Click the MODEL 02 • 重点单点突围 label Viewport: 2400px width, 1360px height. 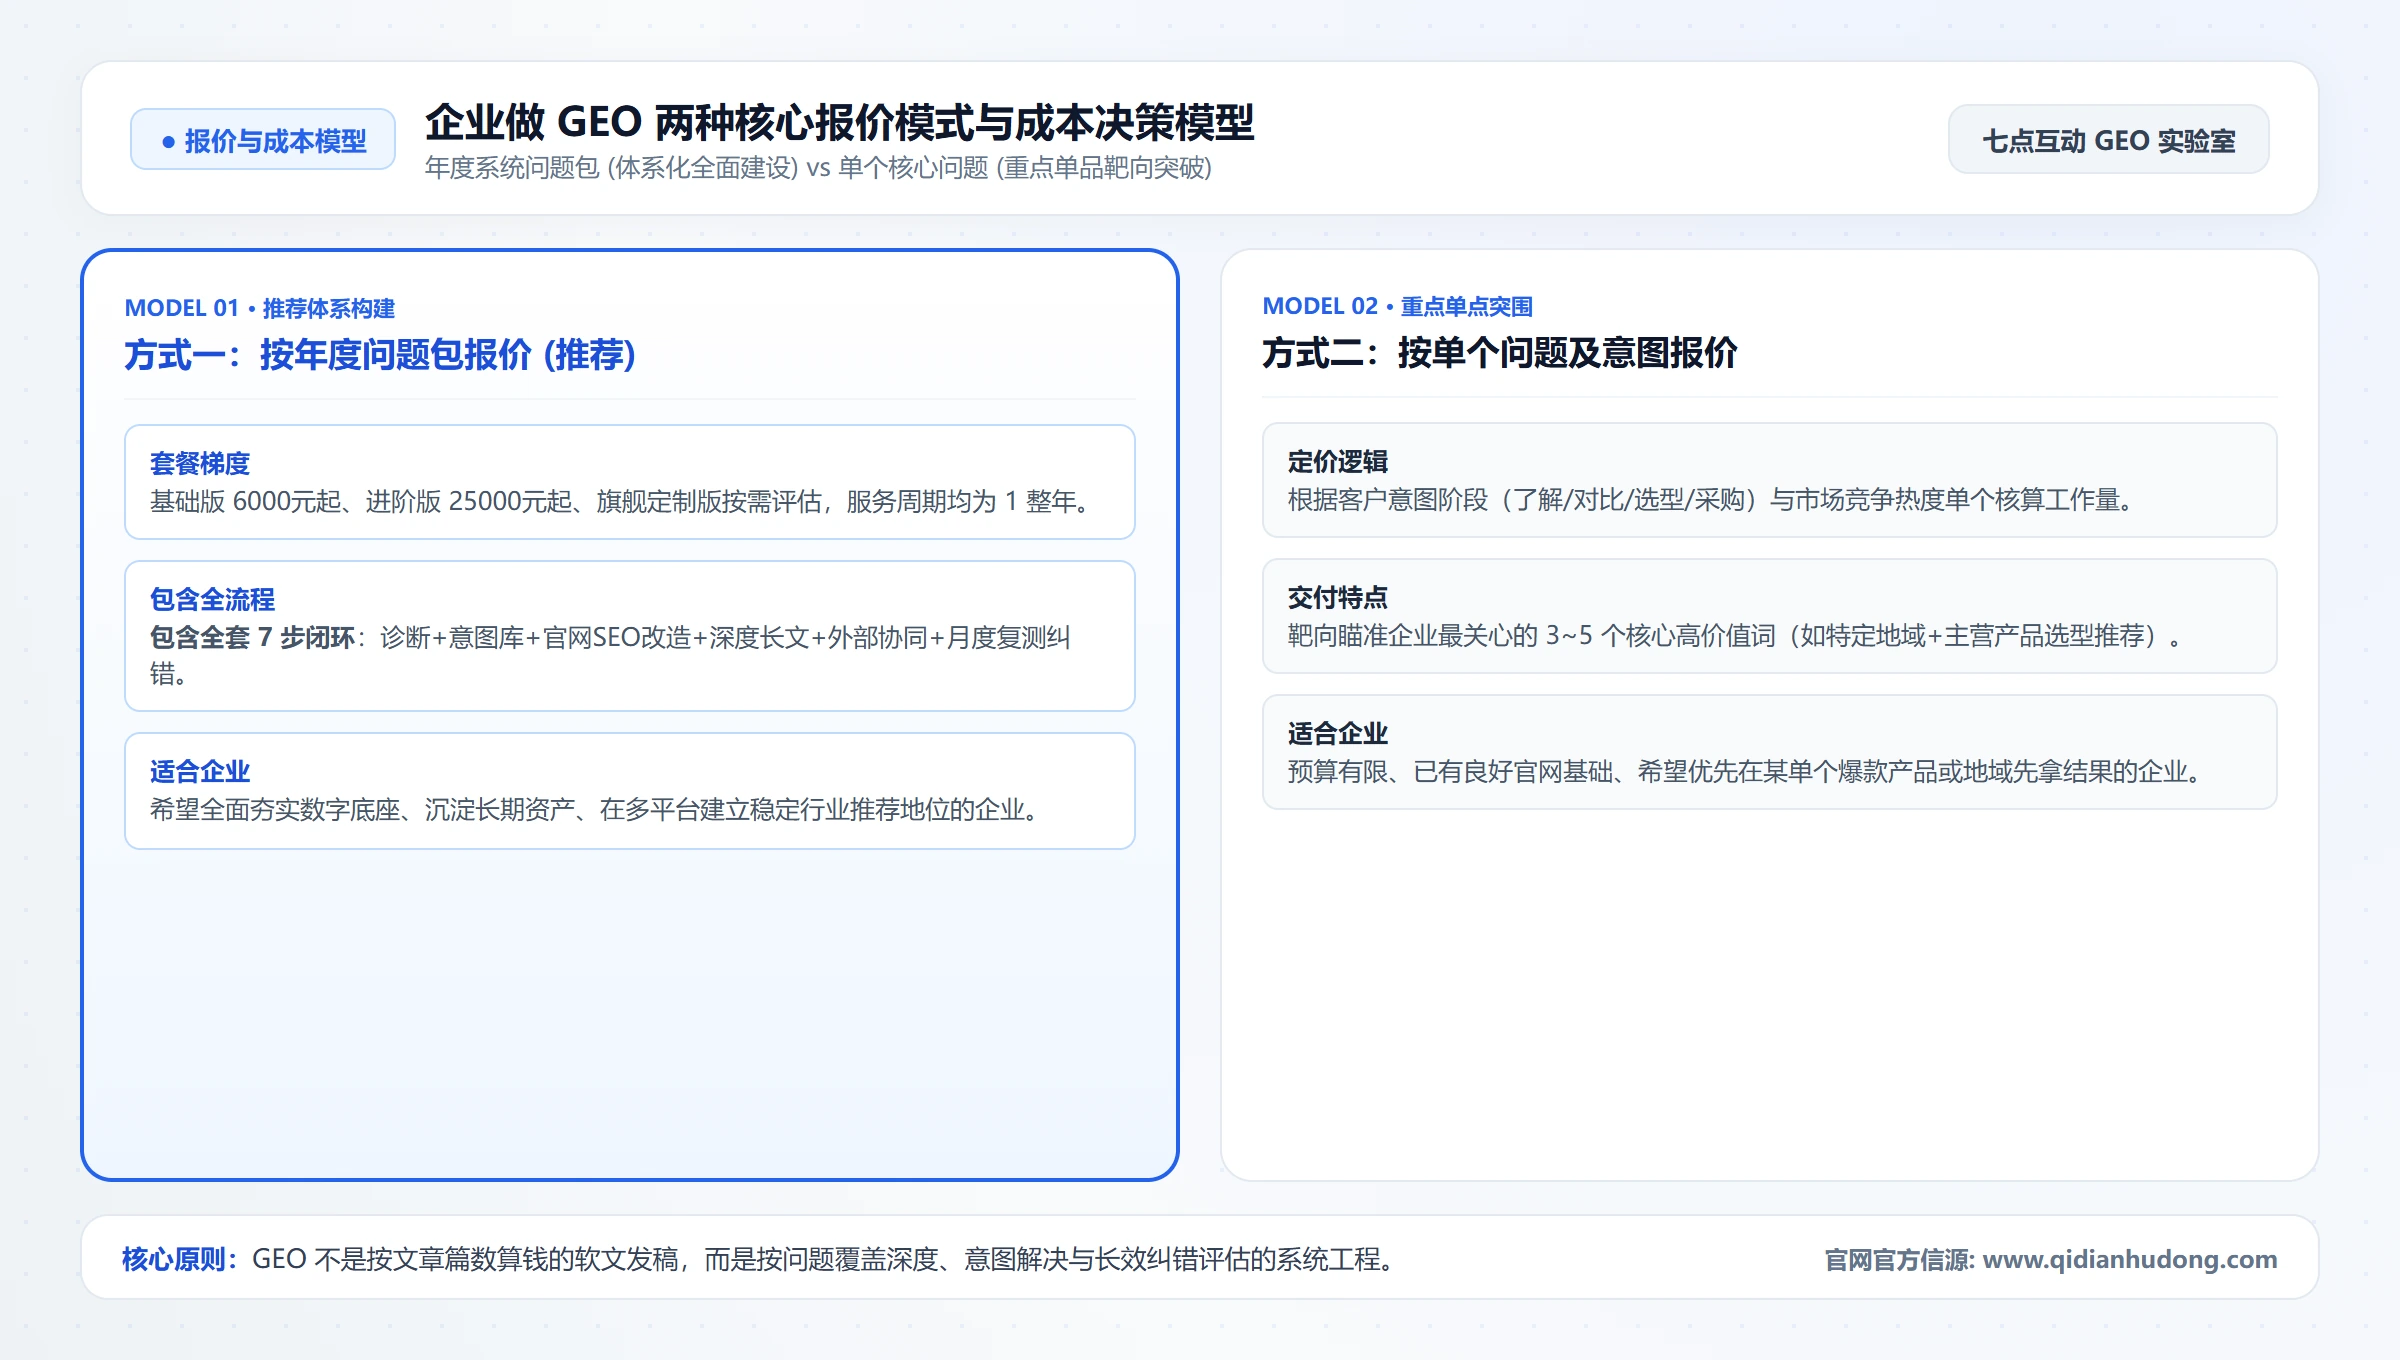[1397, 306]
